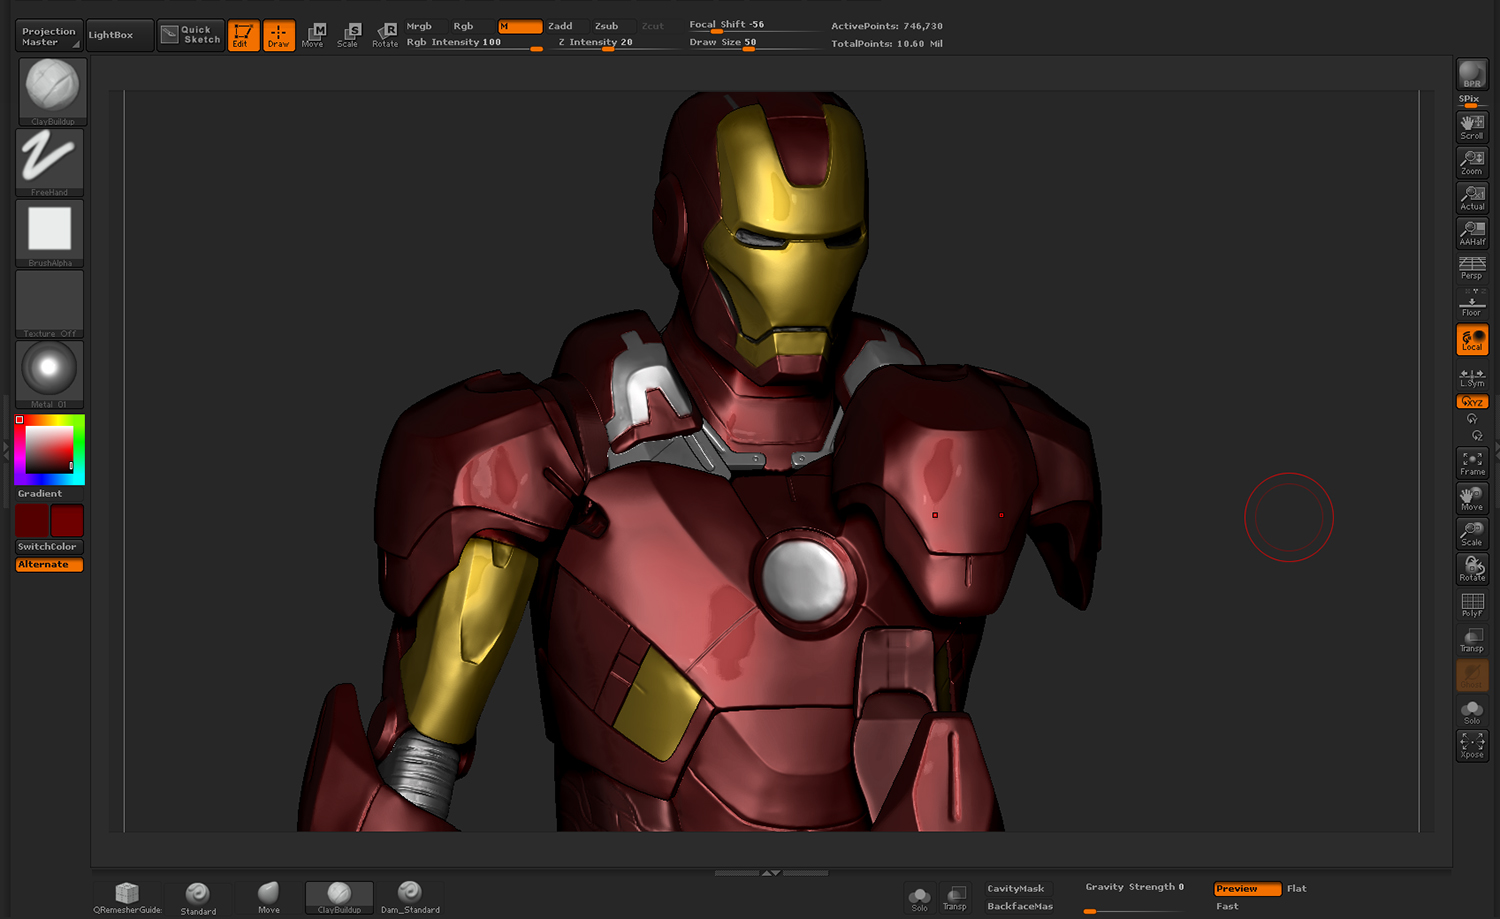
Task: Click the Move view button in right shelf
Action: tap(1472, 498)
